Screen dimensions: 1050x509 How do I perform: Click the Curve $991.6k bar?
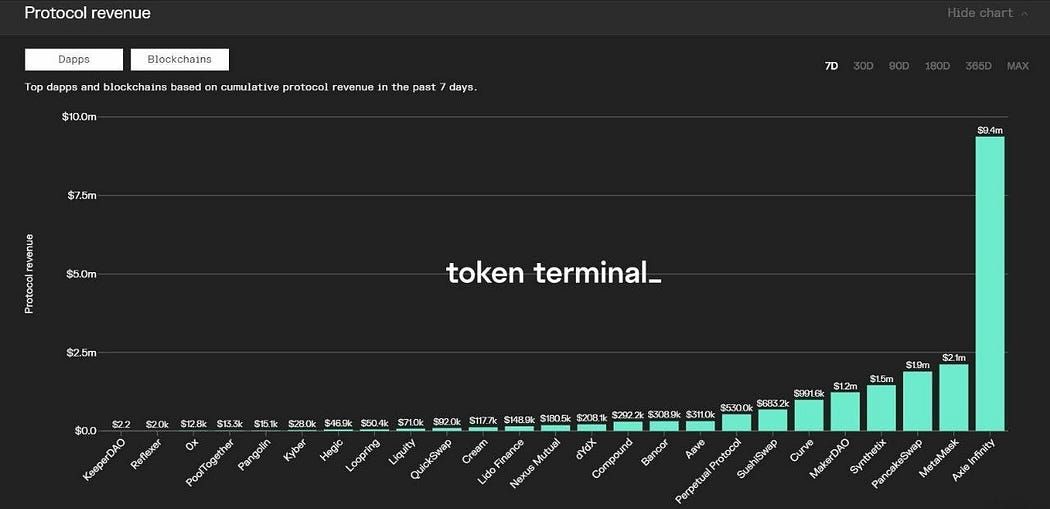click(809, 415)
